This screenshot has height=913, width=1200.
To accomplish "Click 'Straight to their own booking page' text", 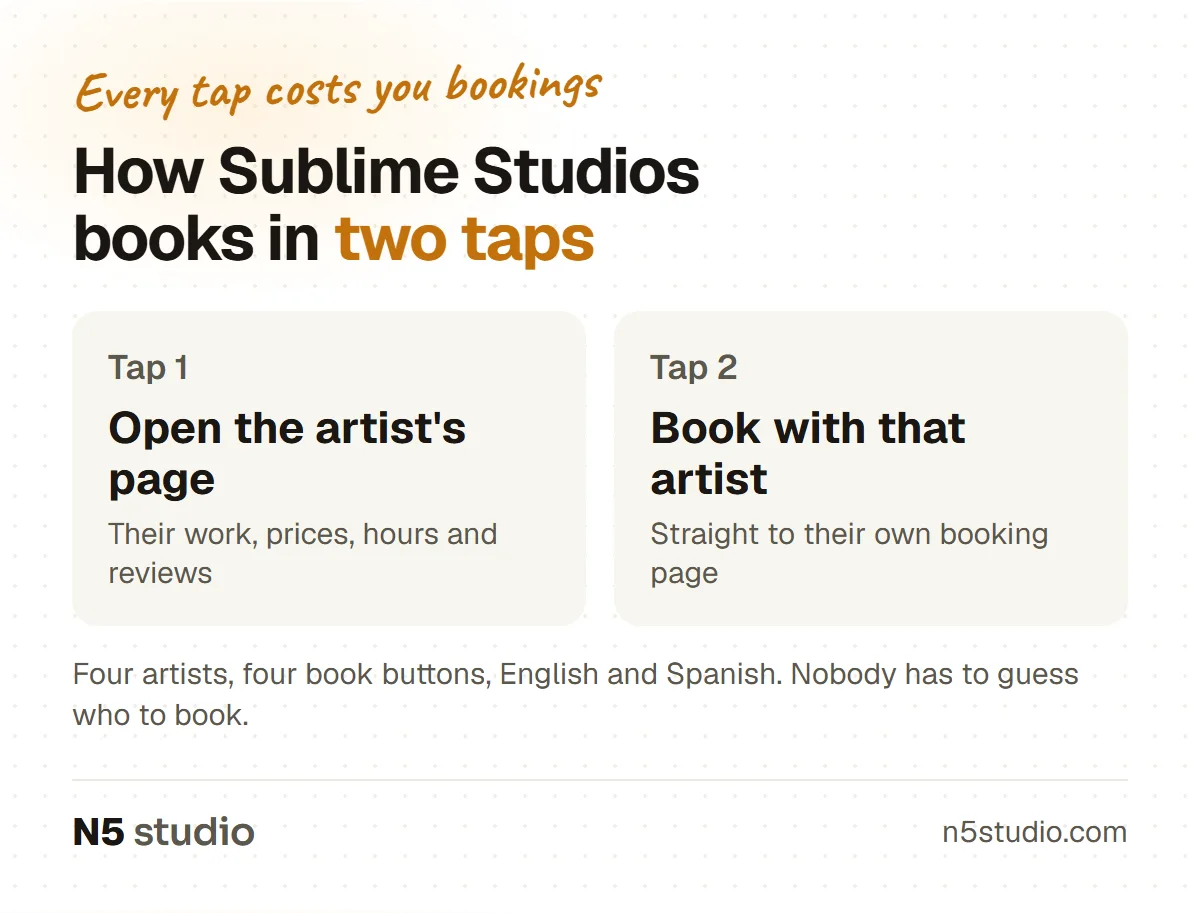I will 849,553.
